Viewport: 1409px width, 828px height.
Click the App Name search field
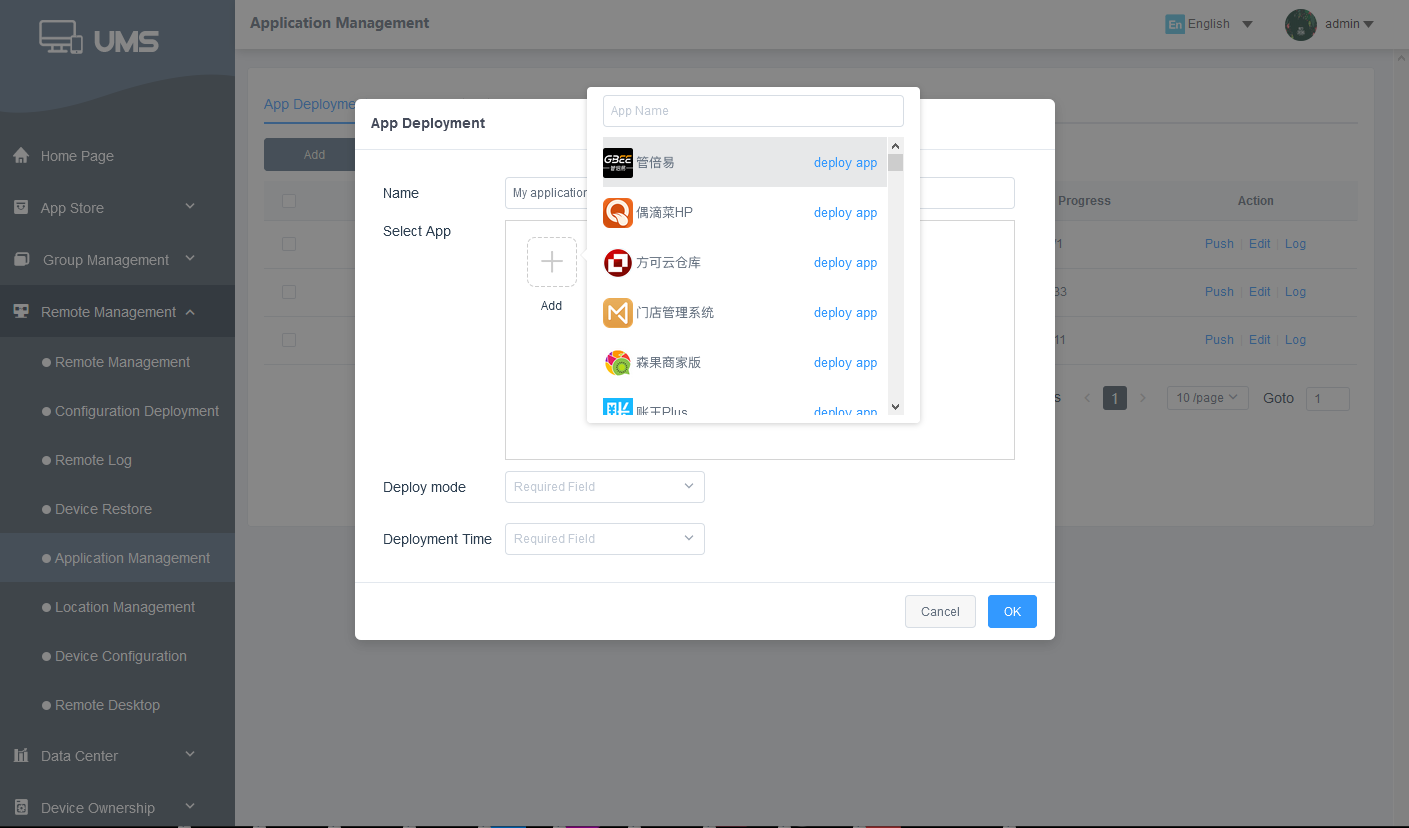[x=753, y=111]
